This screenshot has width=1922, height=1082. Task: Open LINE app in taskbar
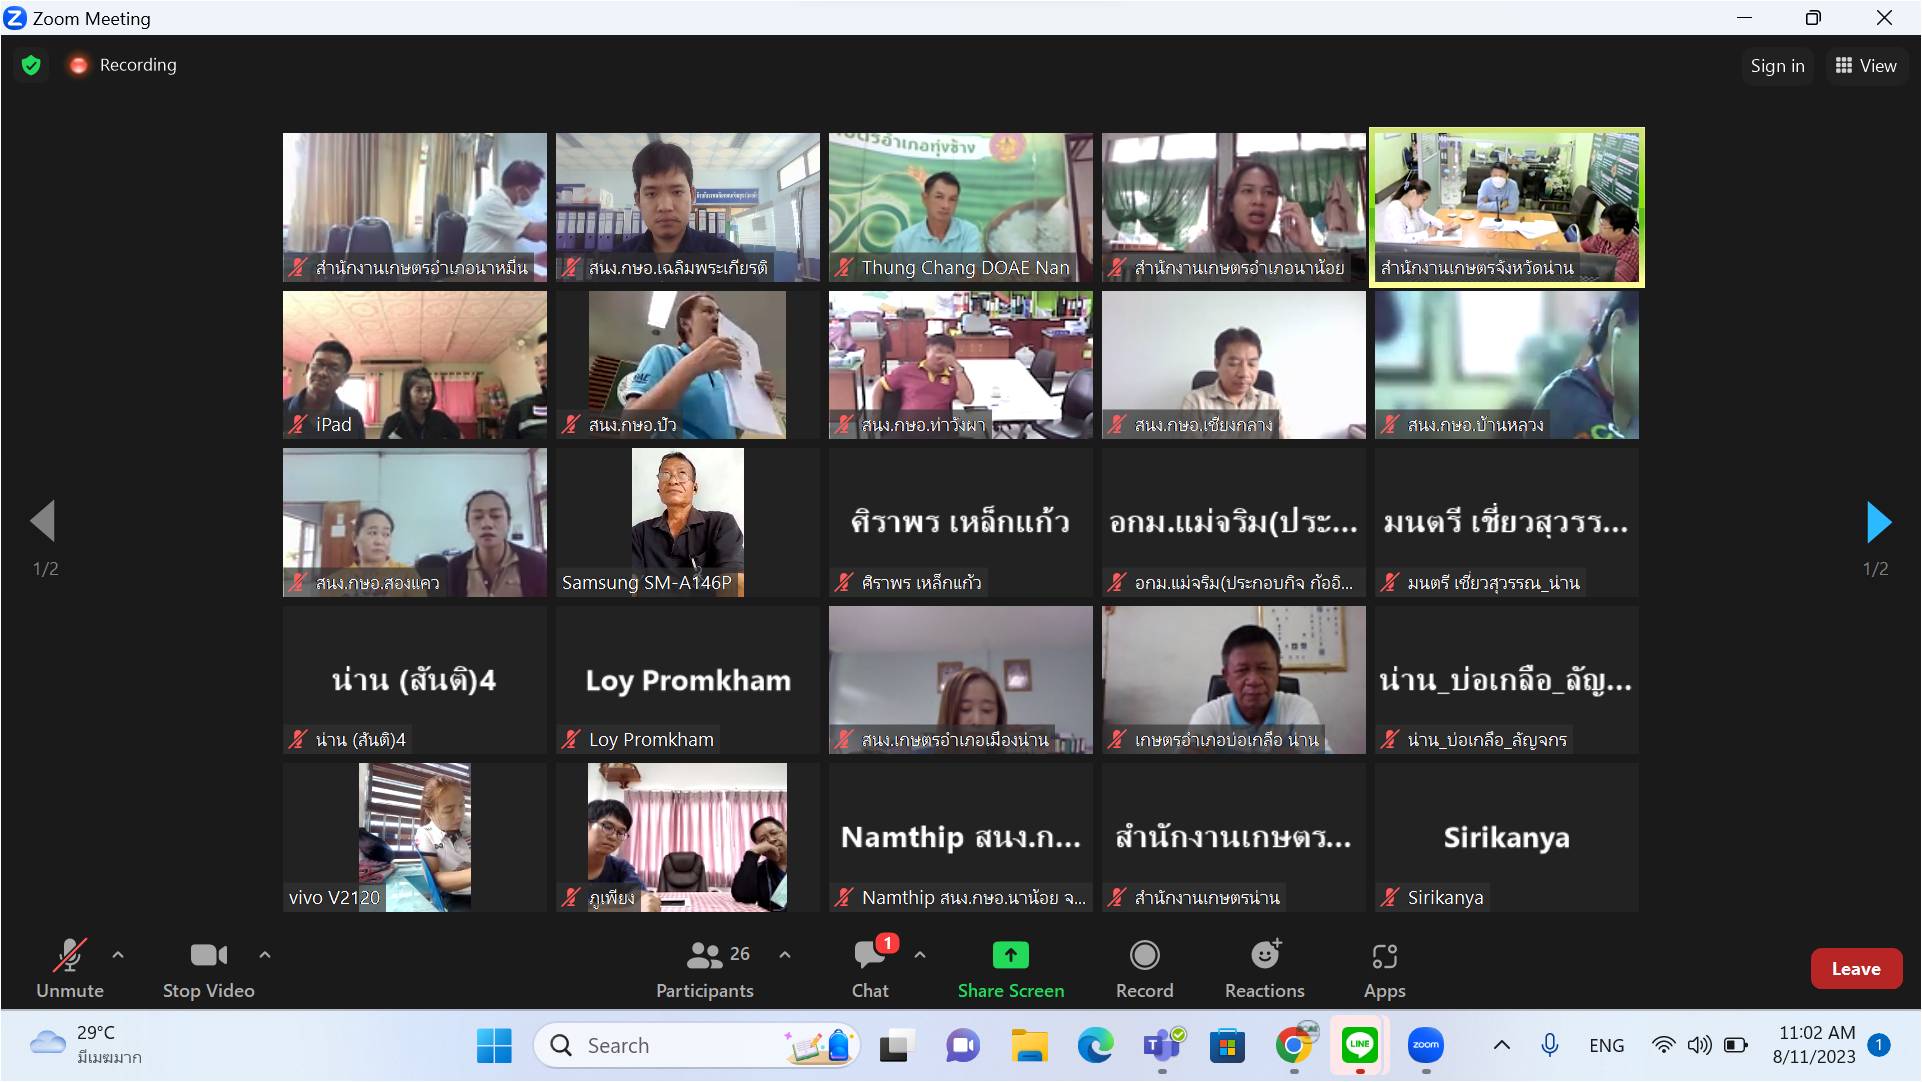pyautogui.click(x=1359, y=1046)
